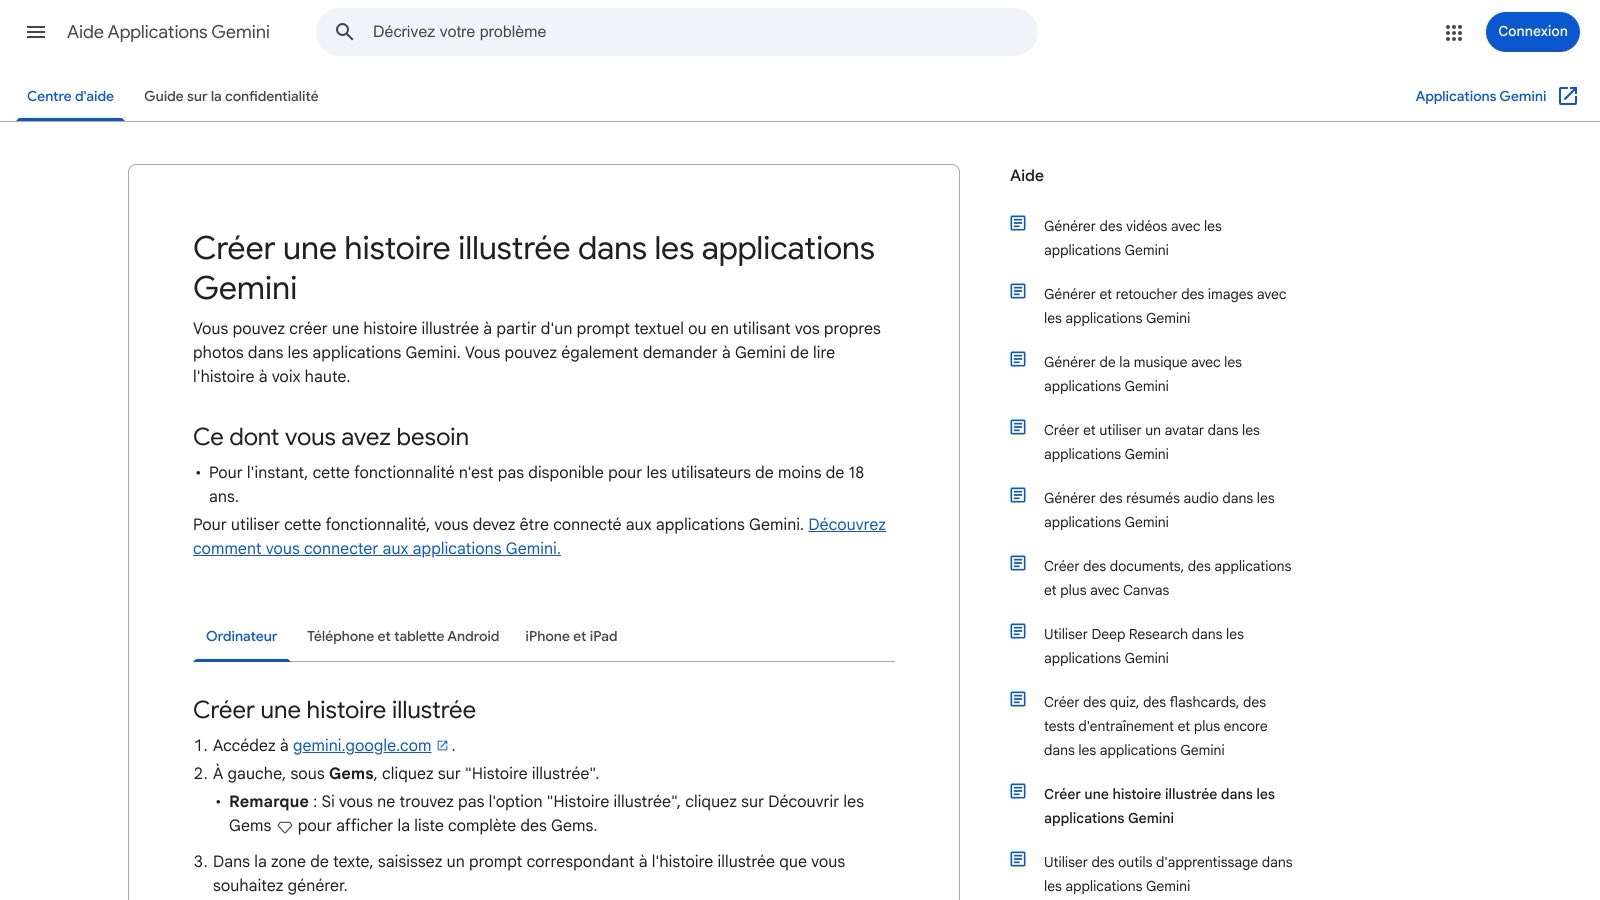Click the main article heading Créer une histoire illustrée
Image resolution: width=1600 pixels, height=900 pixels.
pyautogui.click(x=533, y=267)
